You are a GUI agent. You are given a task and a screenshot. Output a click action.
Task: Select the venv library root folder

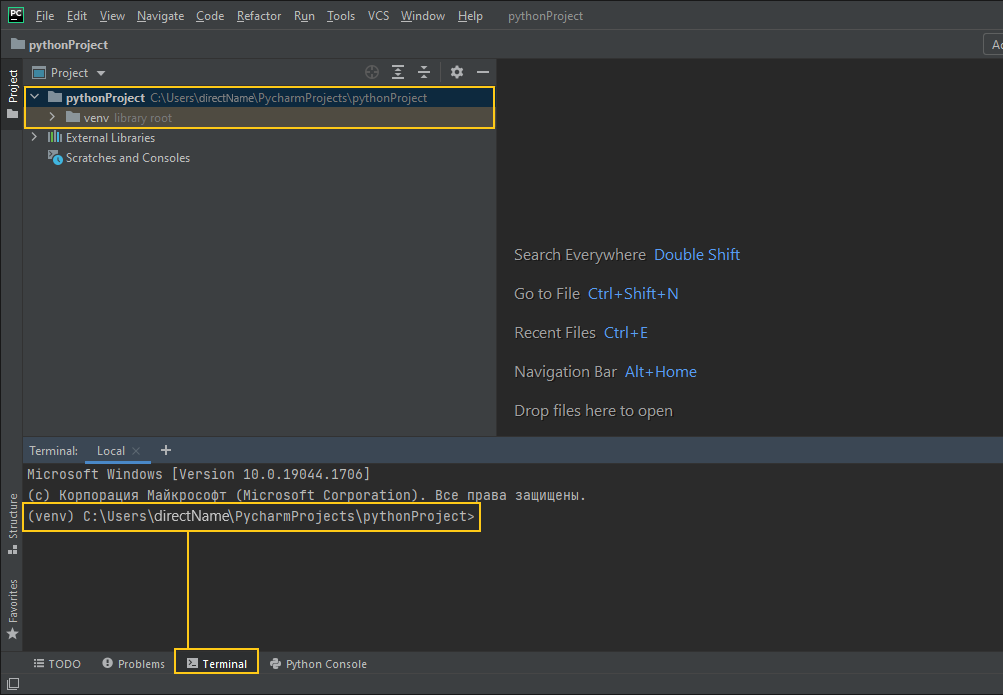tap(260, 118)
